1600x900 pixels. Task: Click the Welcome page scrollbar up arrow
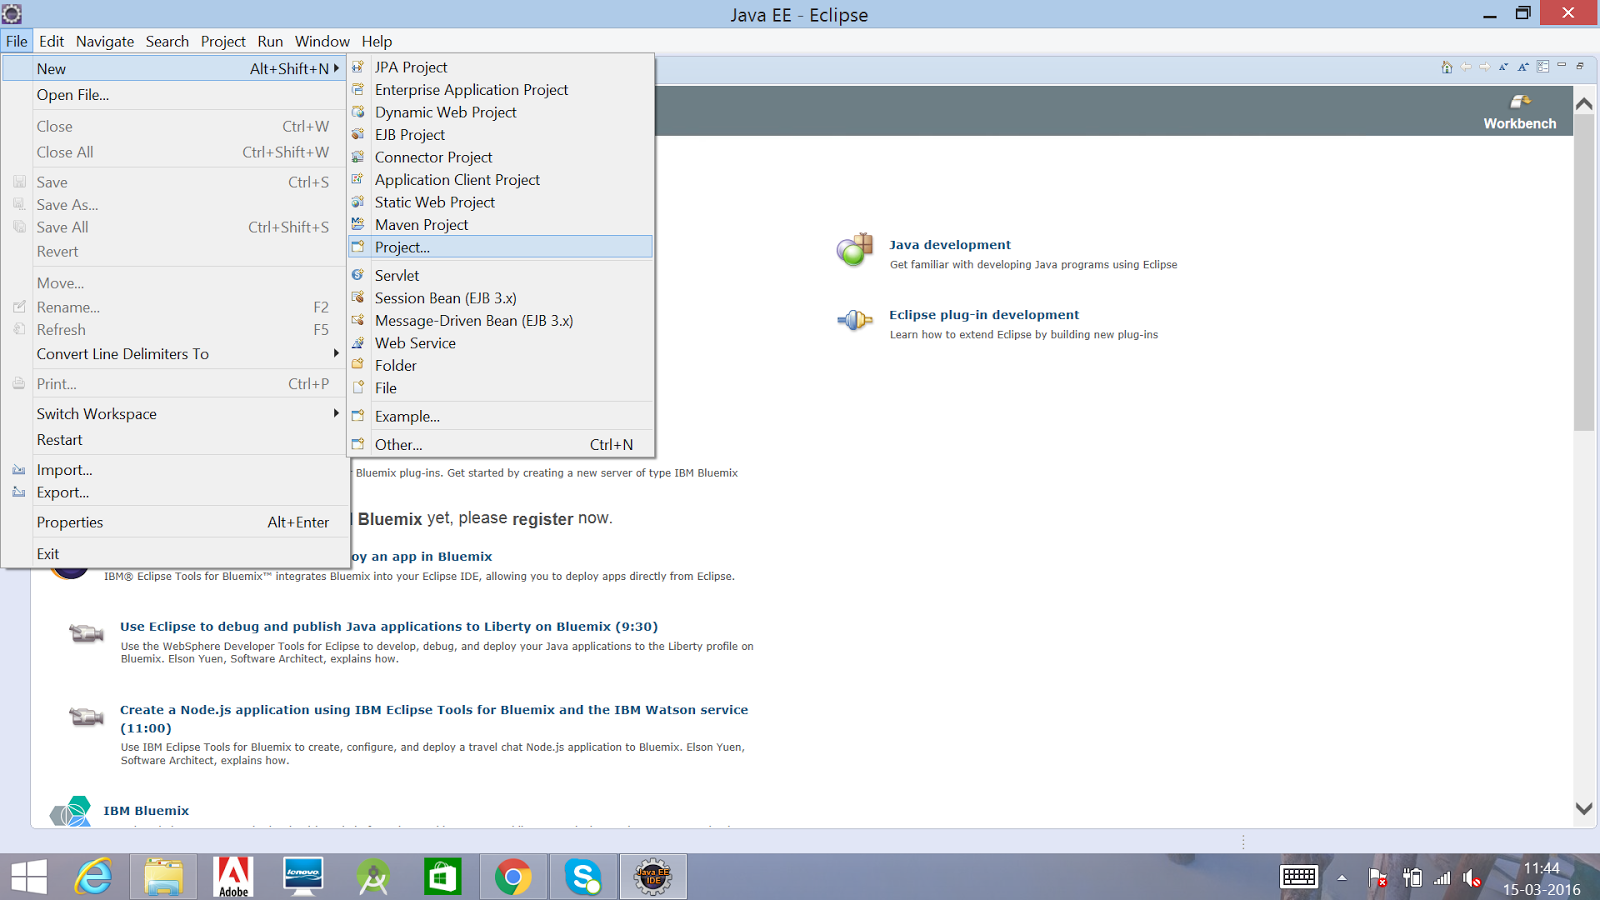coord(1584,104)
